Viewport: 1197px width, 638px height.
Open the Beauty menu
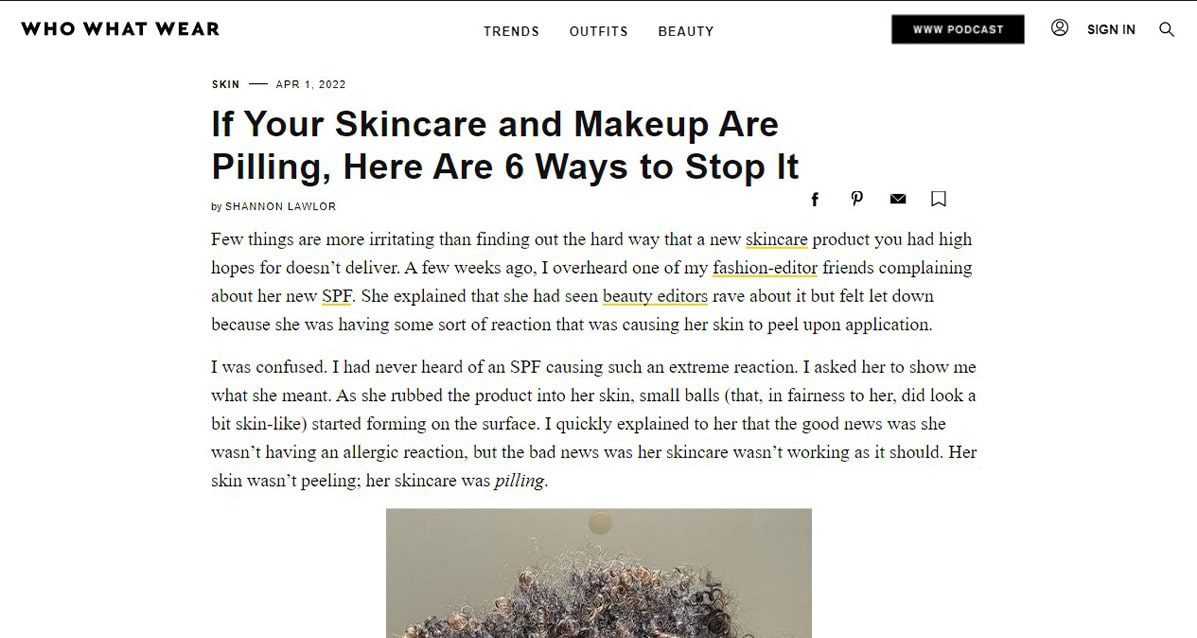point(686,31)
